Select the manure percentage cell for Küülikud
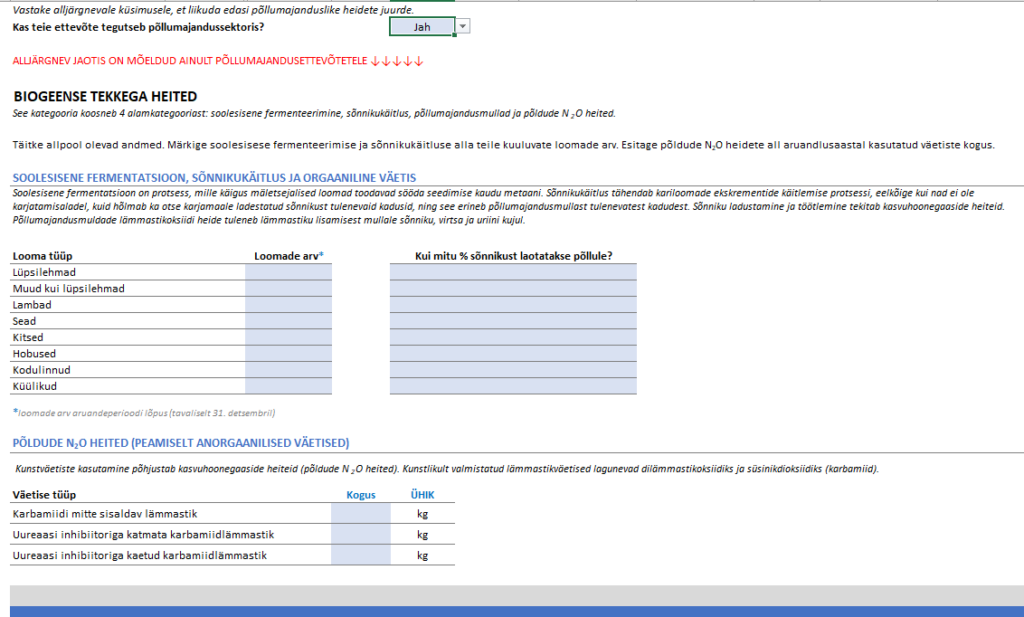The image size is (1024, 617). [x=513, y=386]
